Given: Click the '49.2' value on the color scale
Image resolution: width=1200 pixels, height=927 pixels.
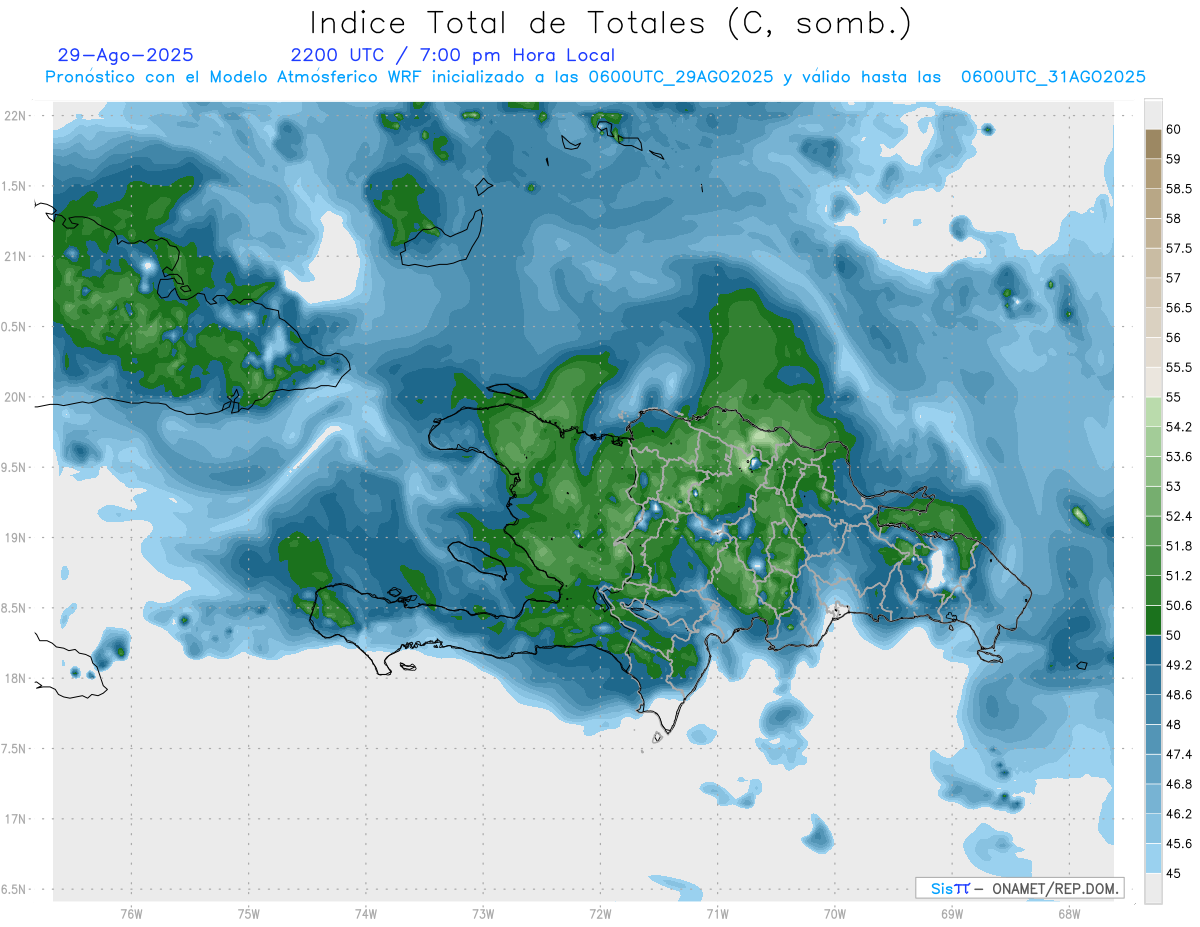Looking at the screenshot, I should [x=1177, y=665].
